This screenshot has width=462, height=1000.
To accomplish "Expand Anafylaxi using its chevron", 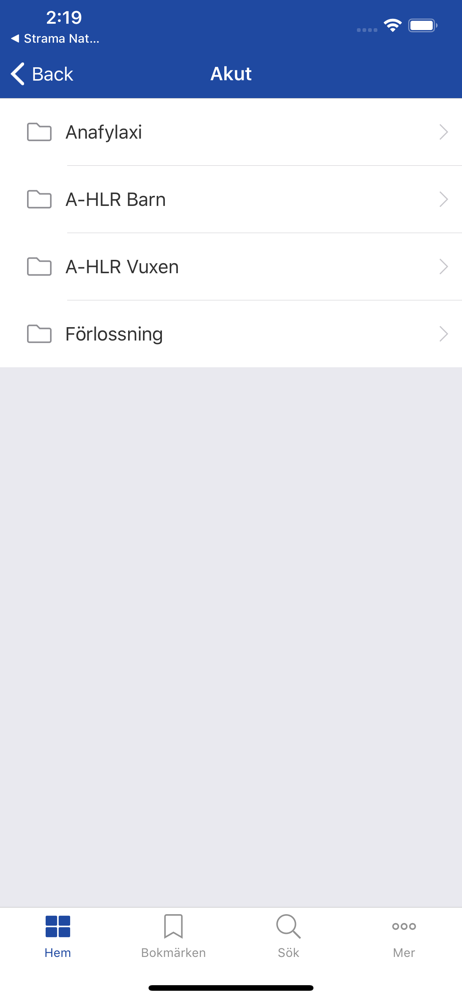I will [x=443, y=133].
